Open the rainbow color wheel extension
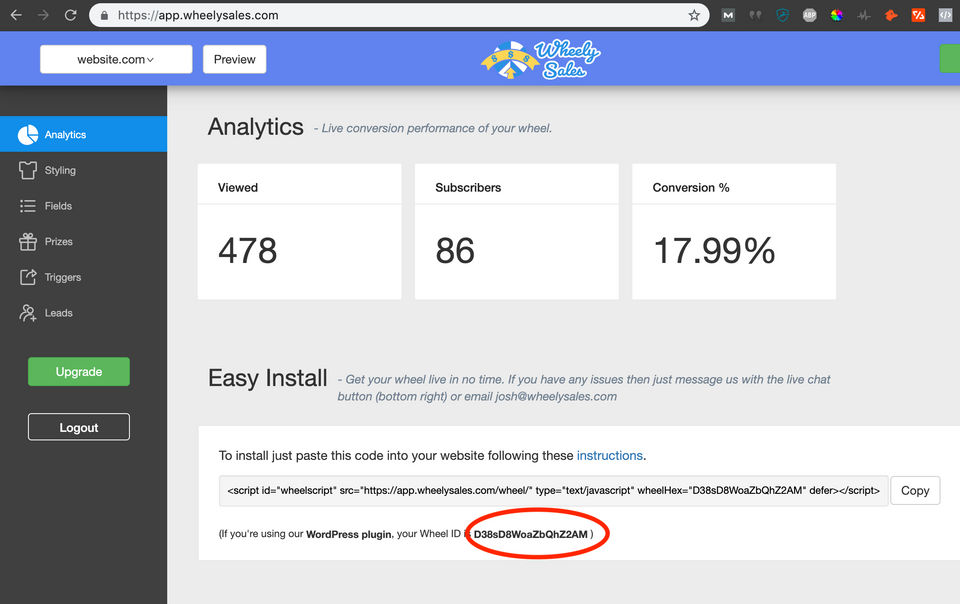This screenshot has width=960, height=604. 837,16
